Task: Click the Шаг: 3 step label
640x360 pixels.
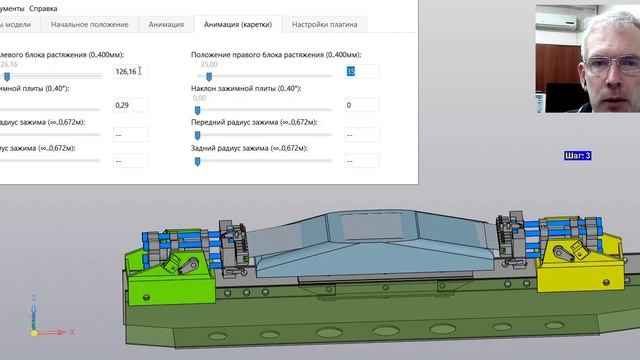Action: [x=578, y=156]
